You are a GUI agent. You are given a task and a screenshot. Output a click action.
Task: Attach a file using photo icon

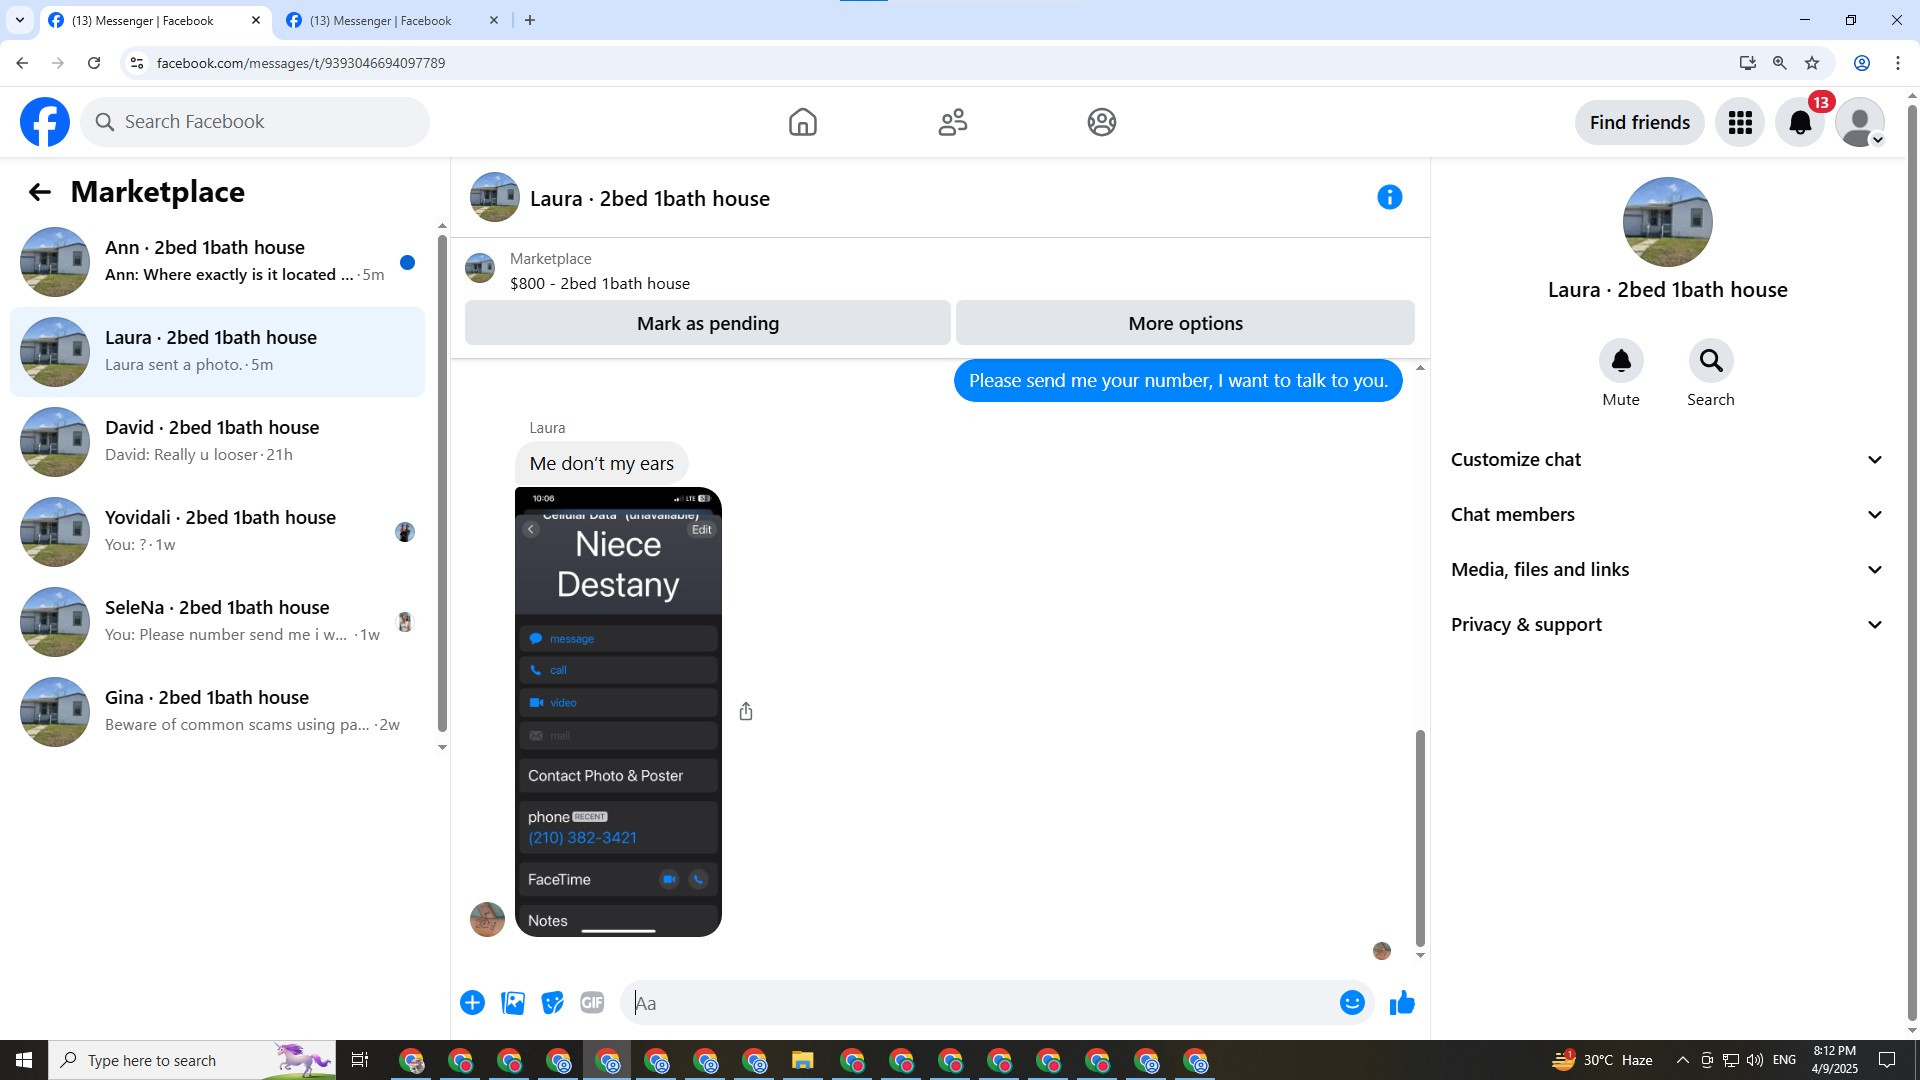(513, 1003)
